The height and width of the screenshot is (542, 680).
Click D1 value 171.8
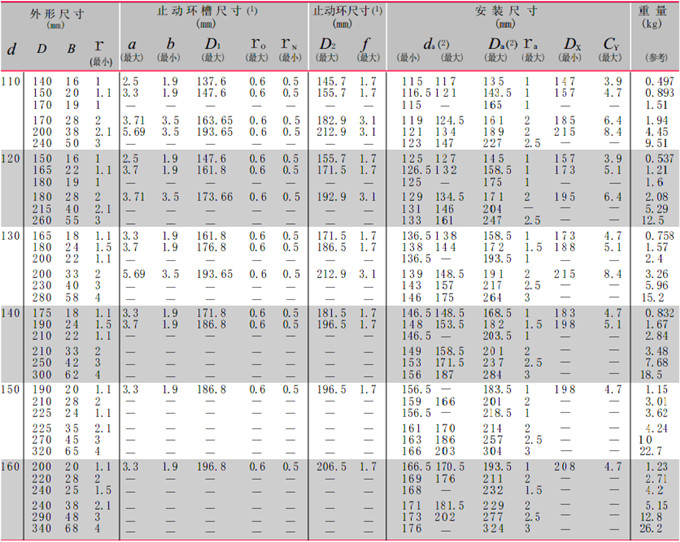212,313
